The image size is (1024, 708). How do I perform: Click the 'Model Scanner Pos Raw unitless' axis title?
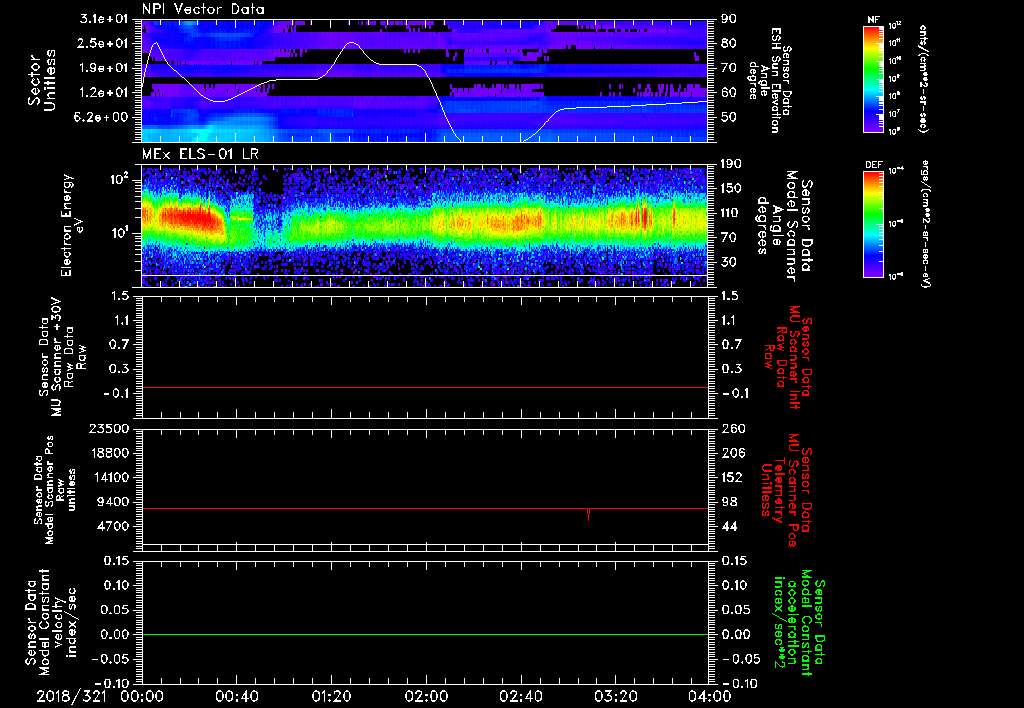pyautogui.click(x=55, y=490)
